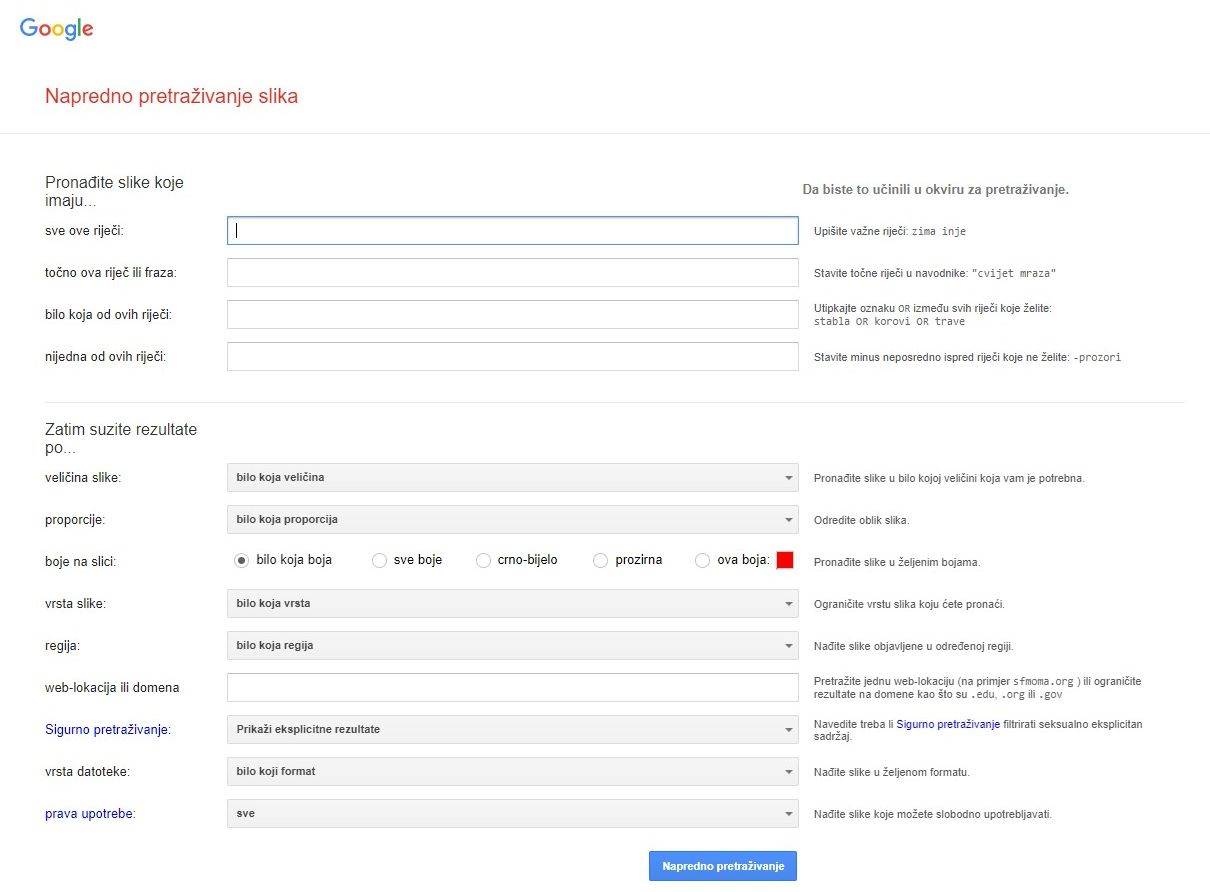Open the 'Sigurno pretraživanje' label link
1210x892 pixels.
[x=107, y=730]
